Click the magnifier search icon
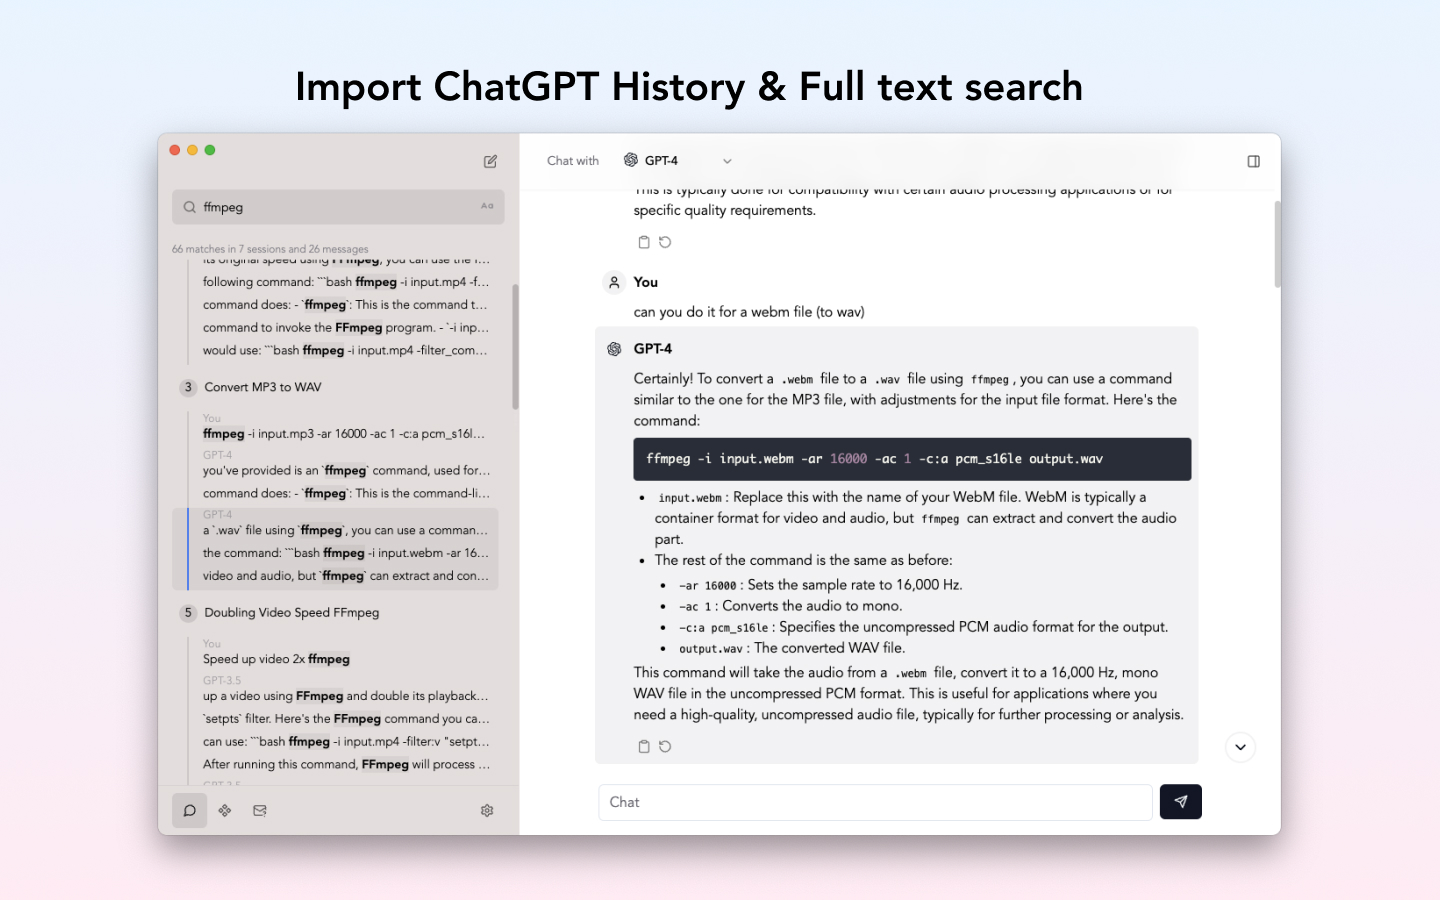The width and height of the screenshot is (1440, 900). (189, 207)
